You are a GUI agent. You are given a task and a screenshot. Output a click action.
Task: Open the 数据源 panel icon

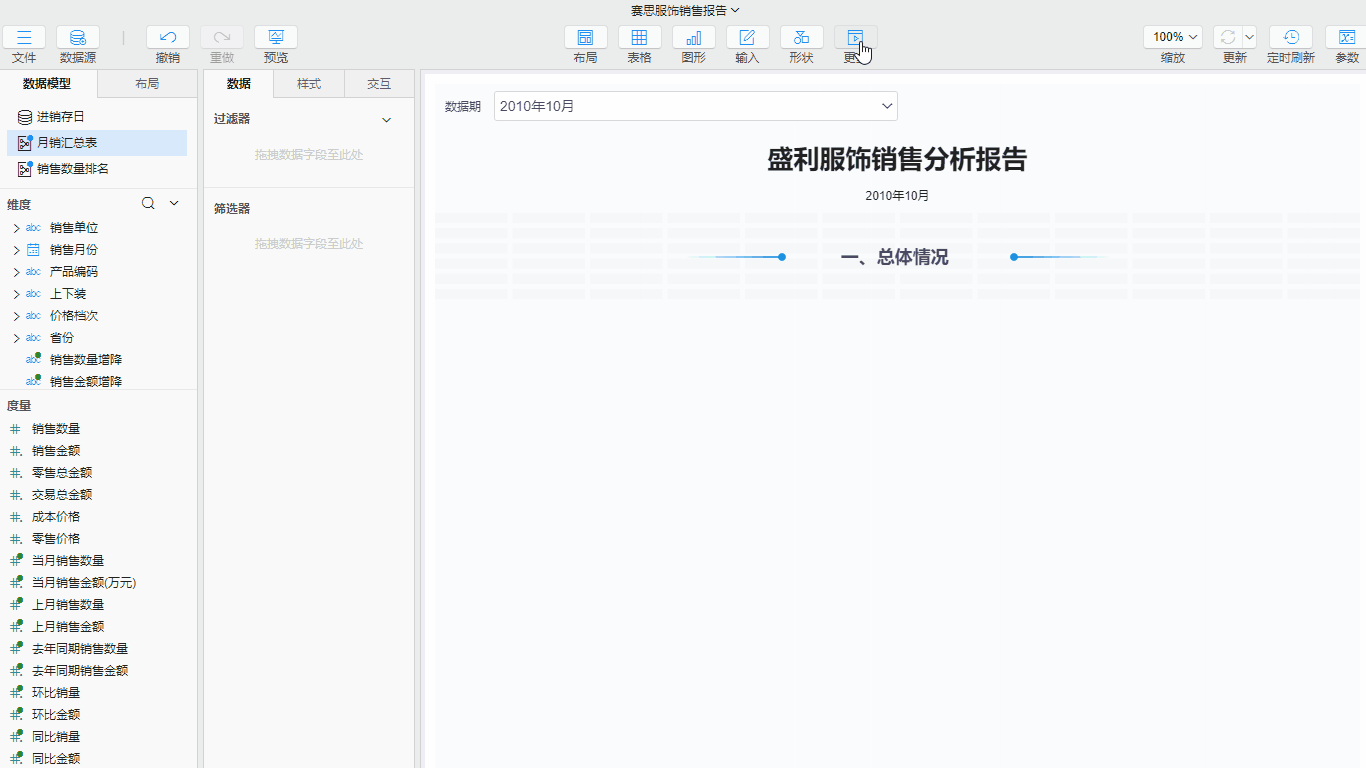[77, 38]
